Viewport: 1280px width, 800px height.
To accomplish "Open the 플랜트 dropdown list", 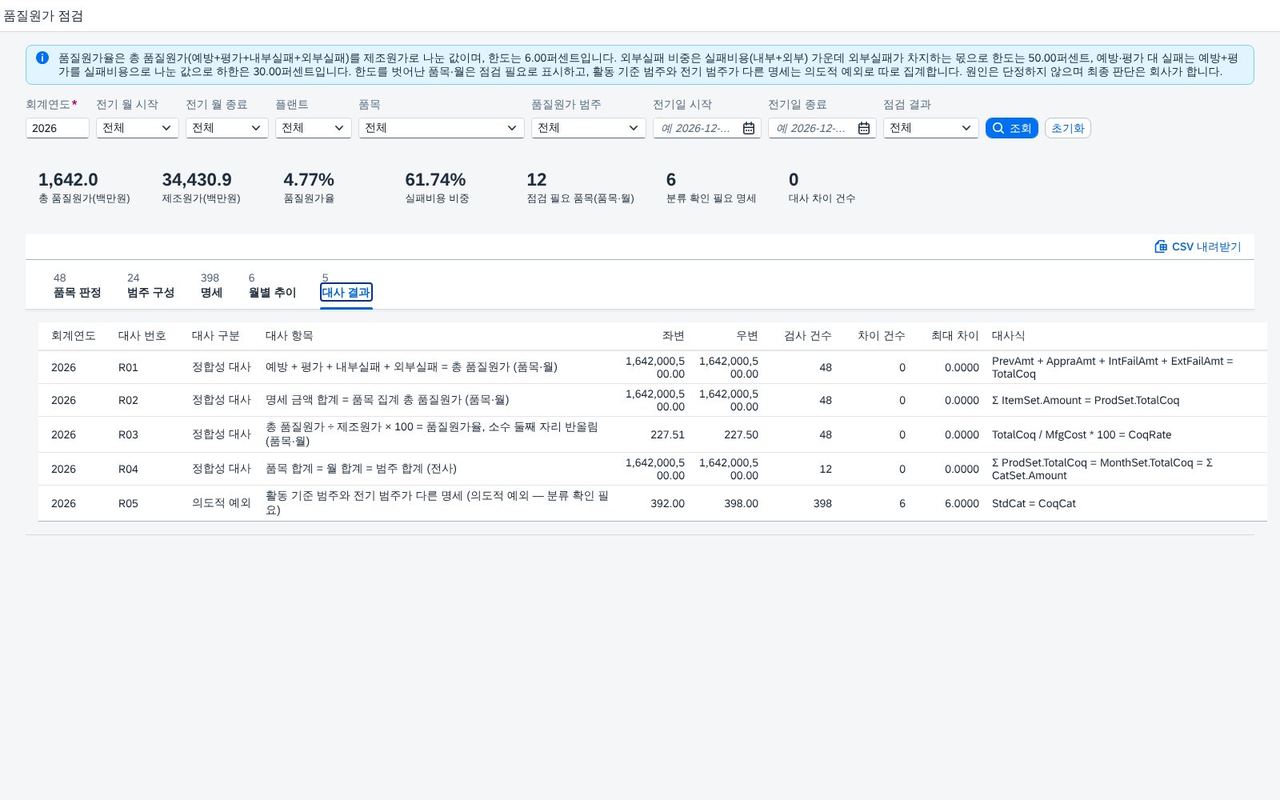I will coord(339,128).
